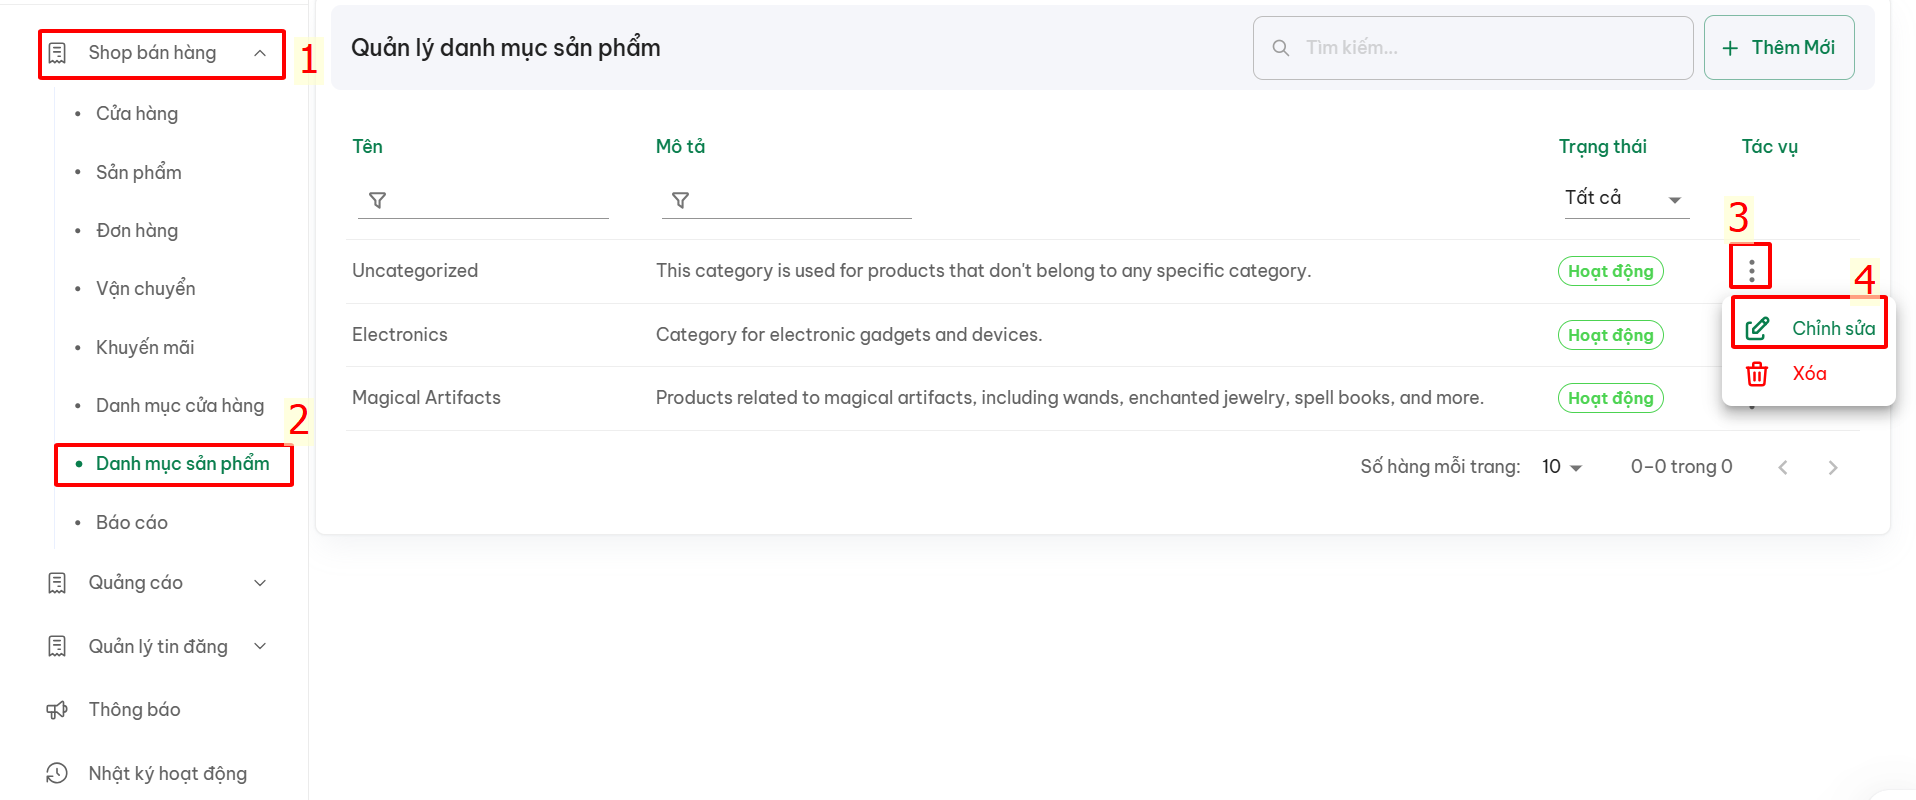This screenshot has height=800, width=1916.
Task: Click the magnifier search icon
Action: (1280, 48)
